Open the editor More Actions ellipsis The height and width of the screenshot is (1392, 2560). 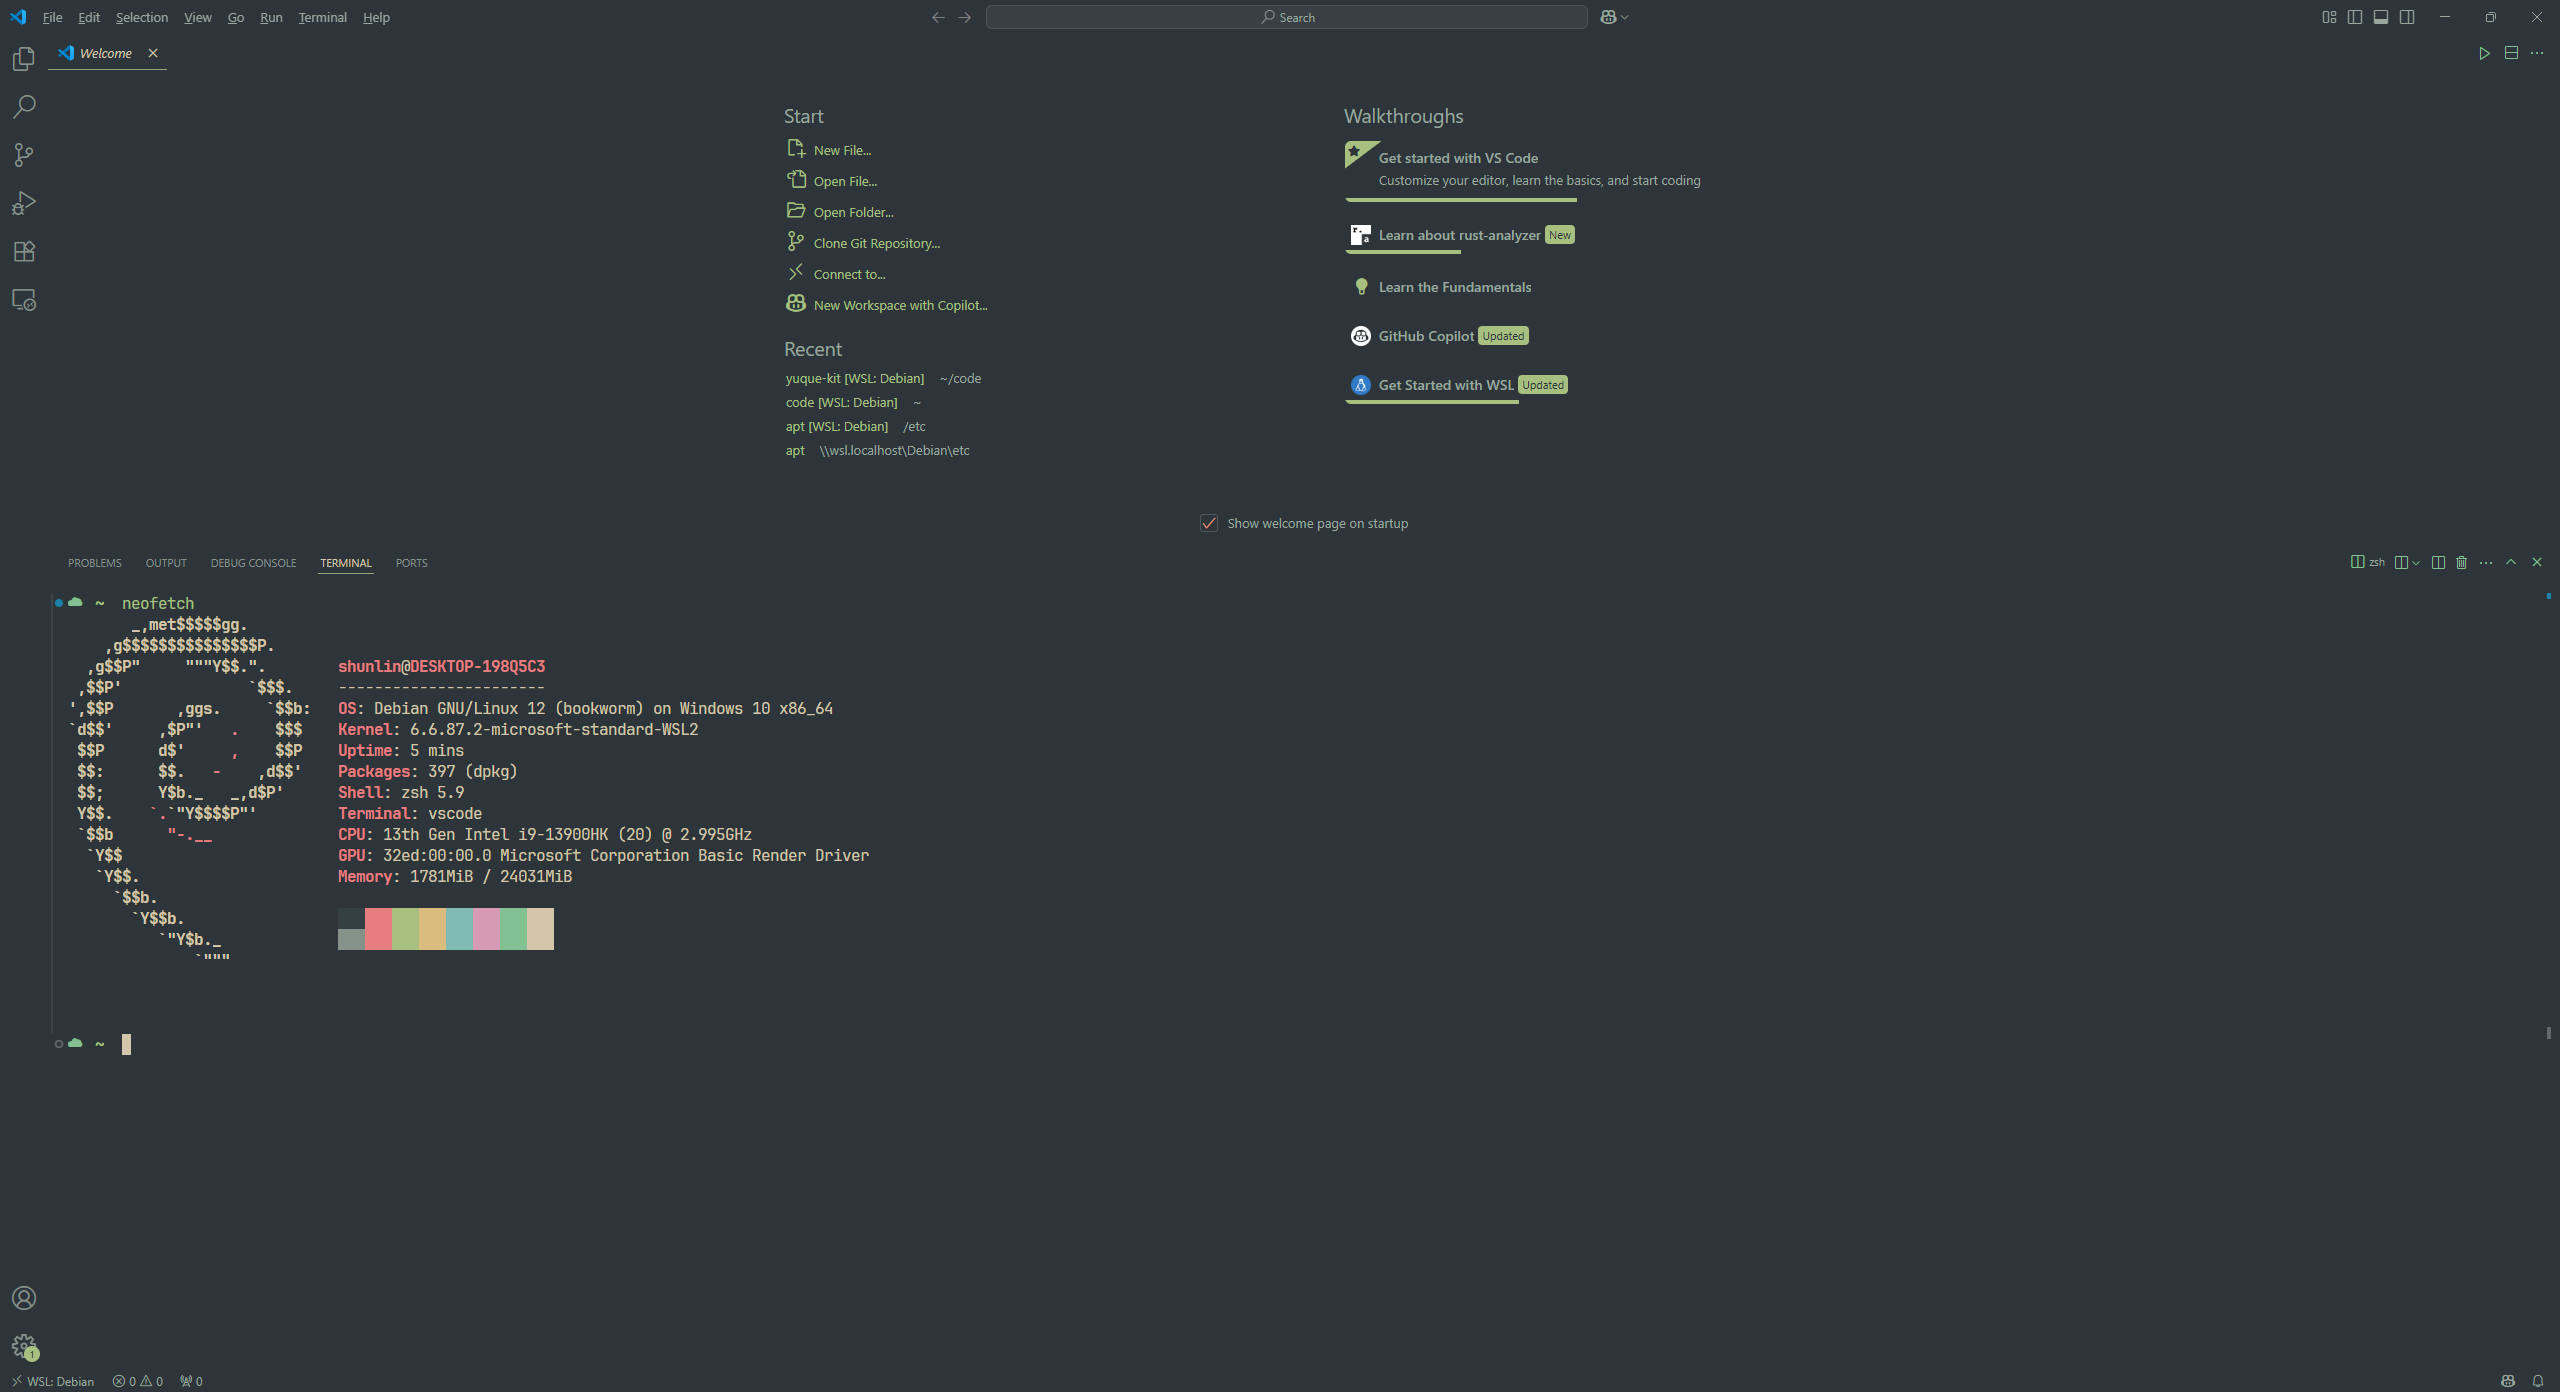click(x=2537, y=53)
